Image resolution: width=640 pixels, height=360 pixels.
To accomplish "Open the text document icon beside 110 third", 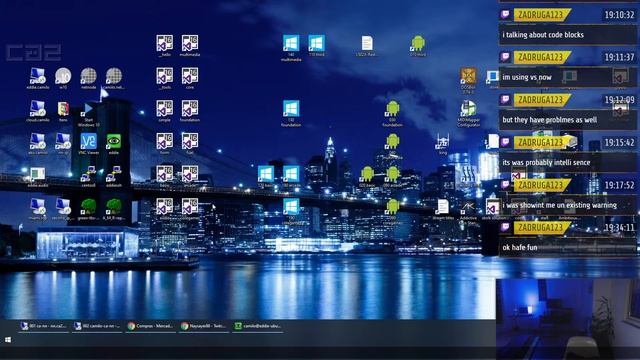I will 367,44.
